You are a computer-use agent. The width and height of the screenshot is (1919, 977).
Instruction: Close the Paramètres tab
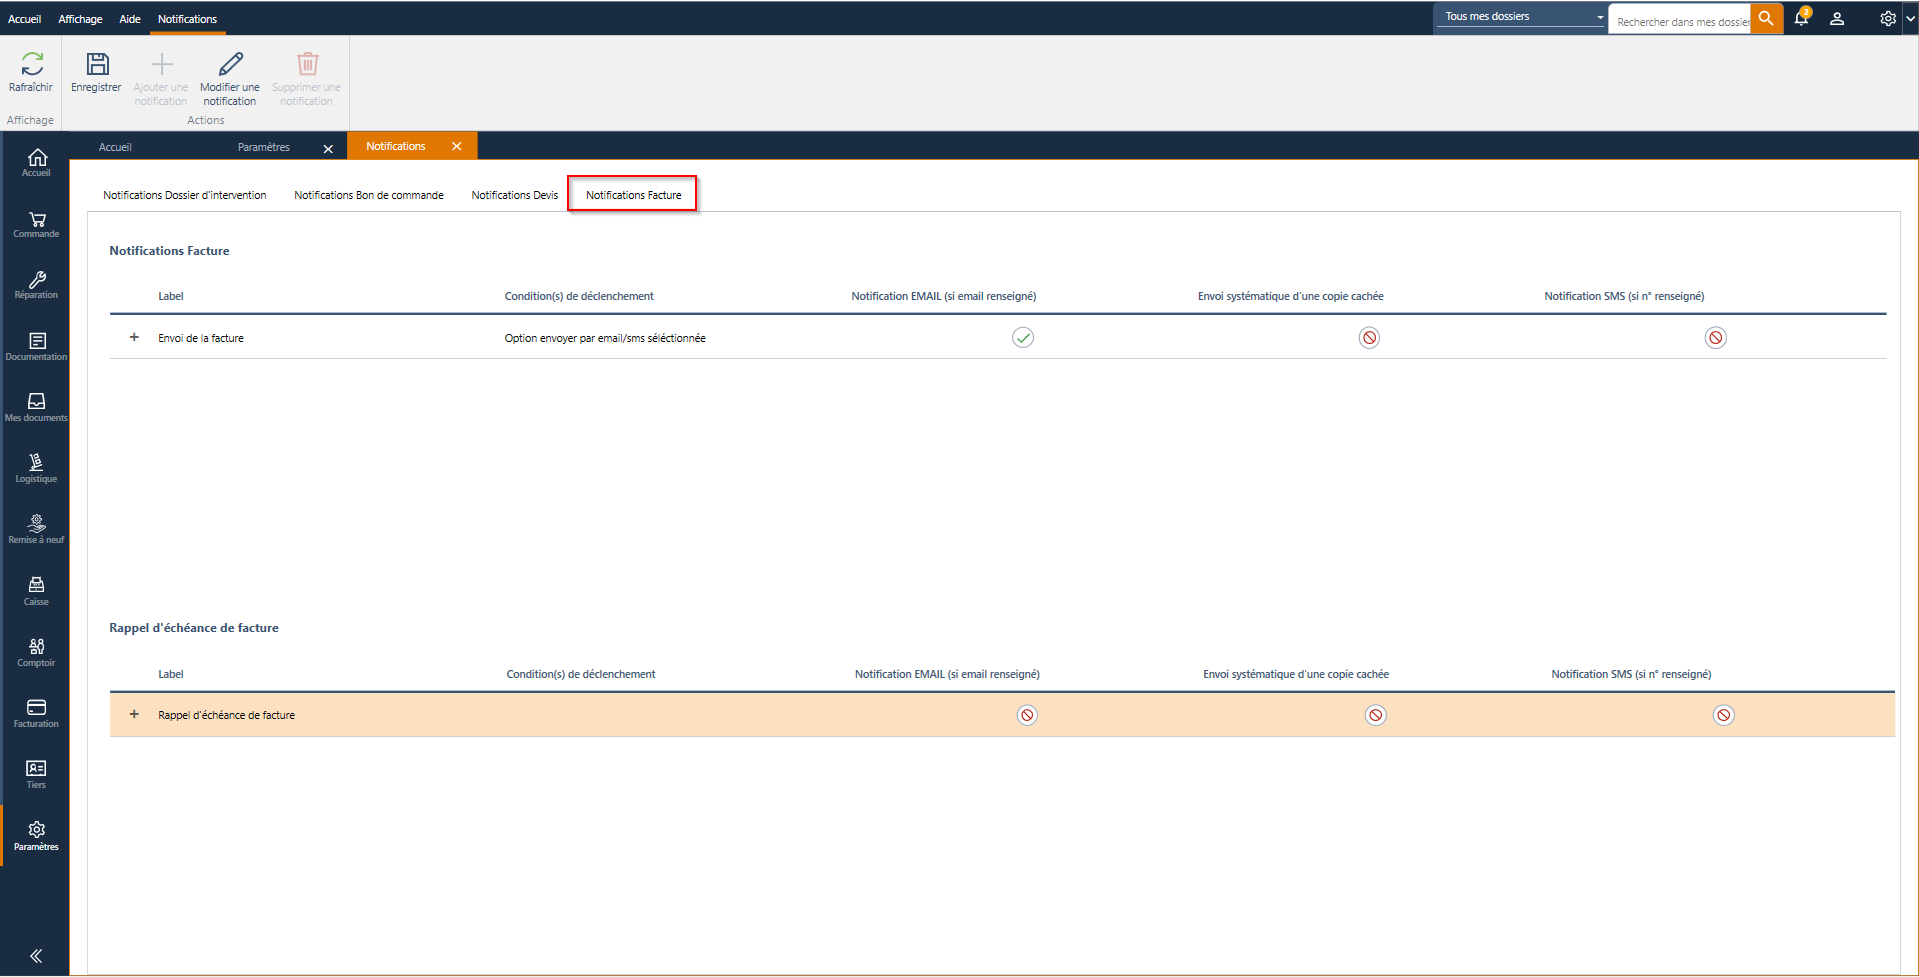pos(328,148)
